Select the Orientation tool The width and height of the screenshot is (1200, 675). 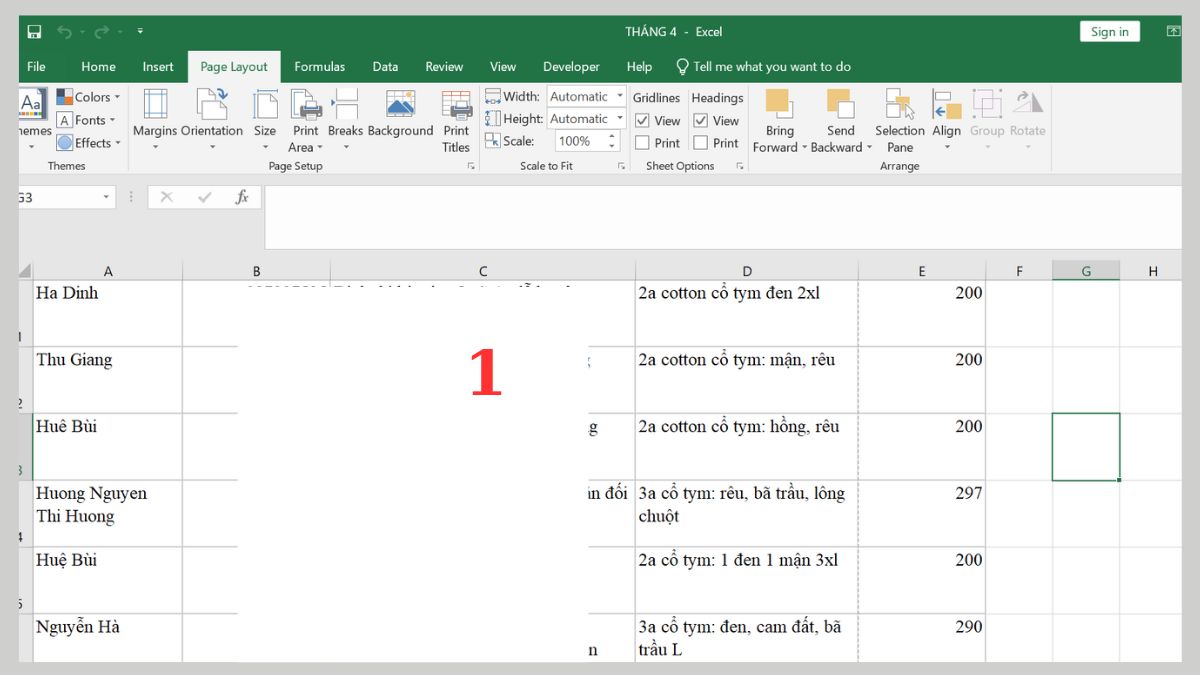click(212, 120)
